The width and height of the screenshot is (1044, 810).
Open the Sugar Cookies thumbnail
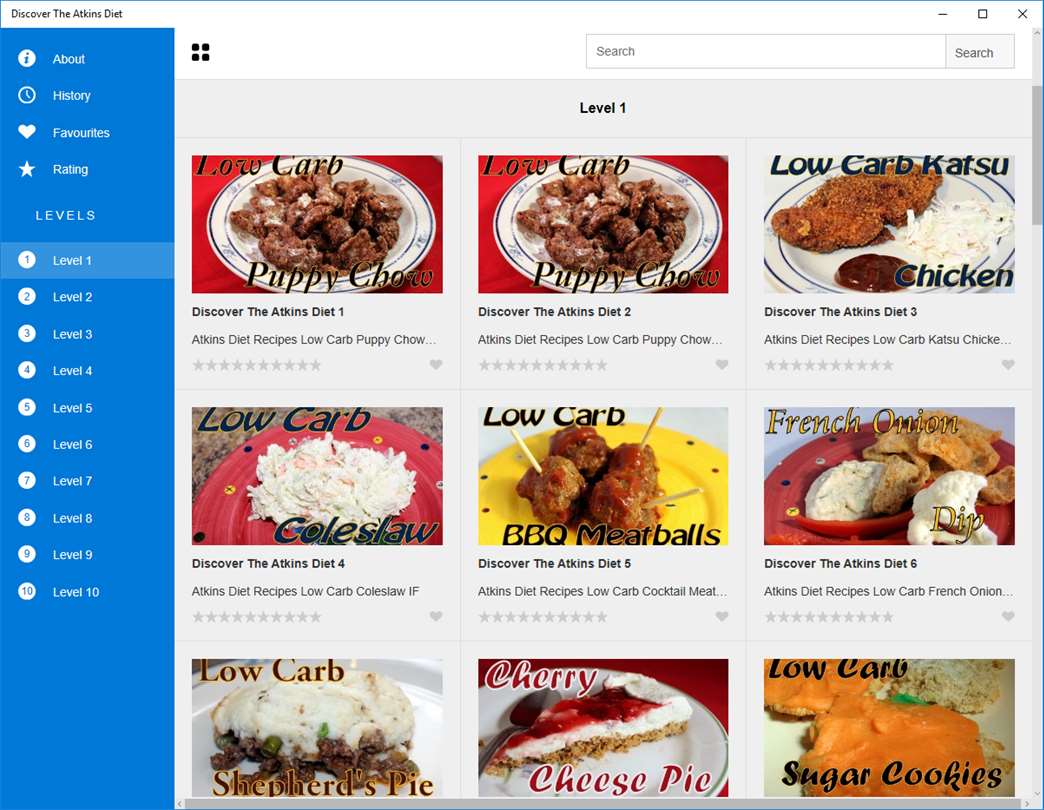[x=890, y=727]
